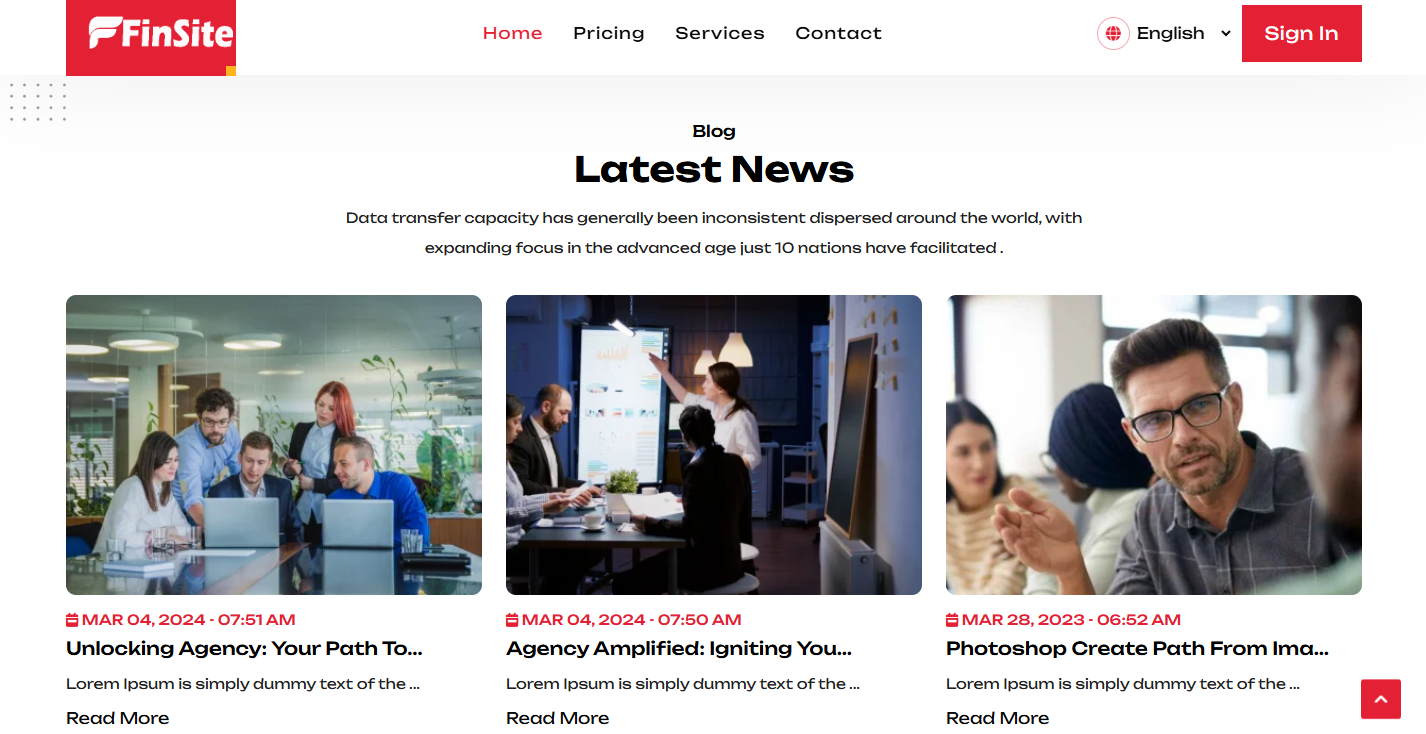Screen dimensions: 1426x734
Task: Click the FinSite logo
Action: click(x=151, y=37)
